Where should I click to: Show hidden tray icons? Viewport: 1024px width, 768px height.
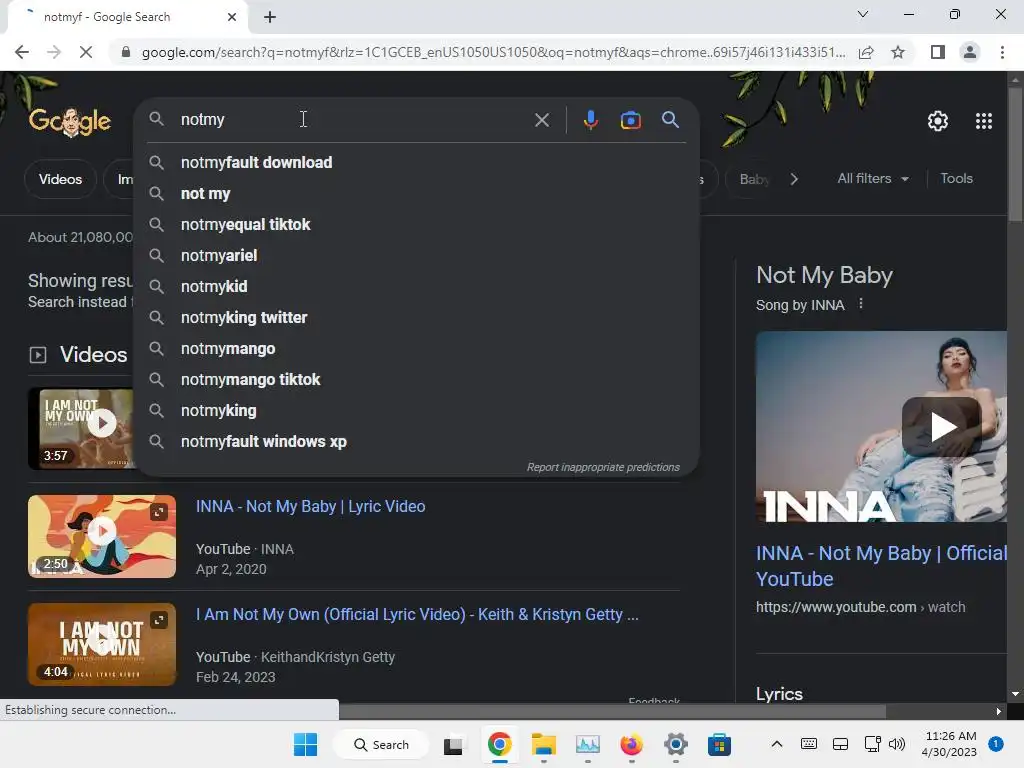point(776,744)
